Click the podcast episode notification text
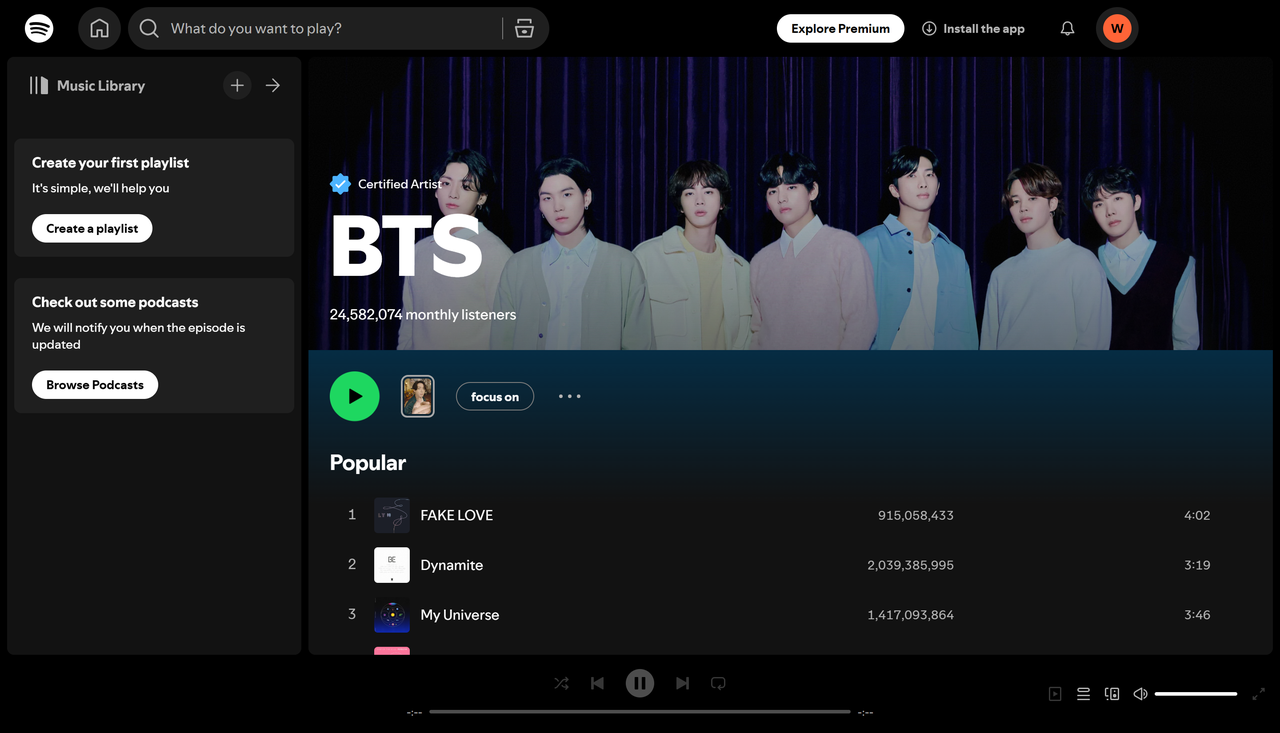 [138, 336]
